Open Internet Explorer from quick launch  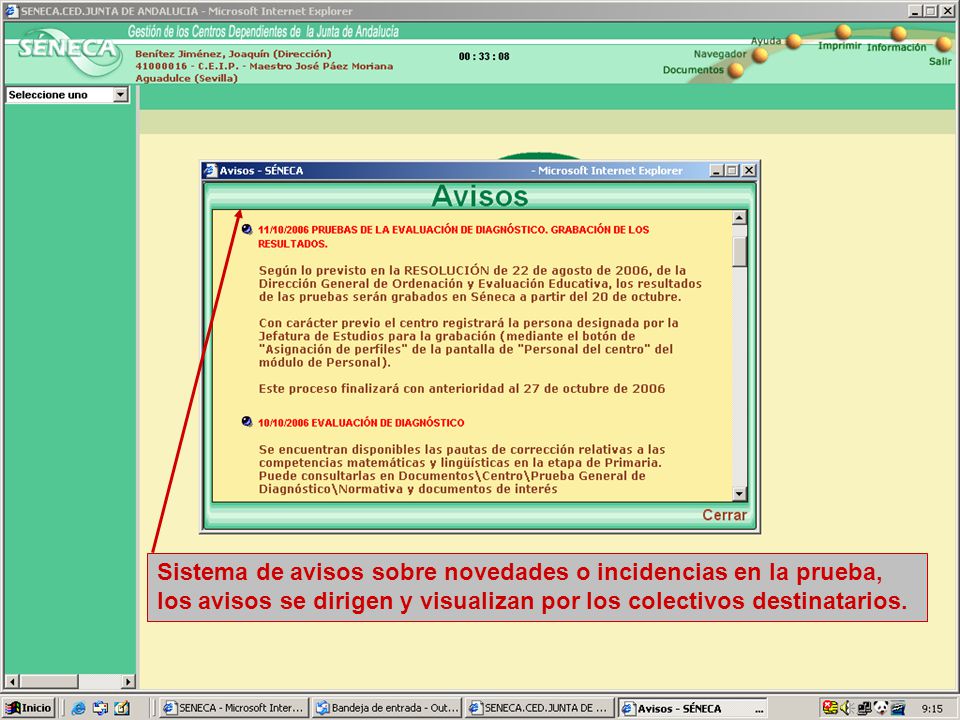point(78,708)
